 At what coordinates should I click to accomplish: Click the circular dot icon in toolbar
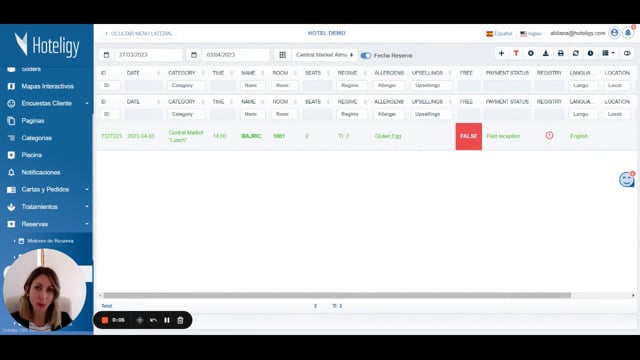531,53
